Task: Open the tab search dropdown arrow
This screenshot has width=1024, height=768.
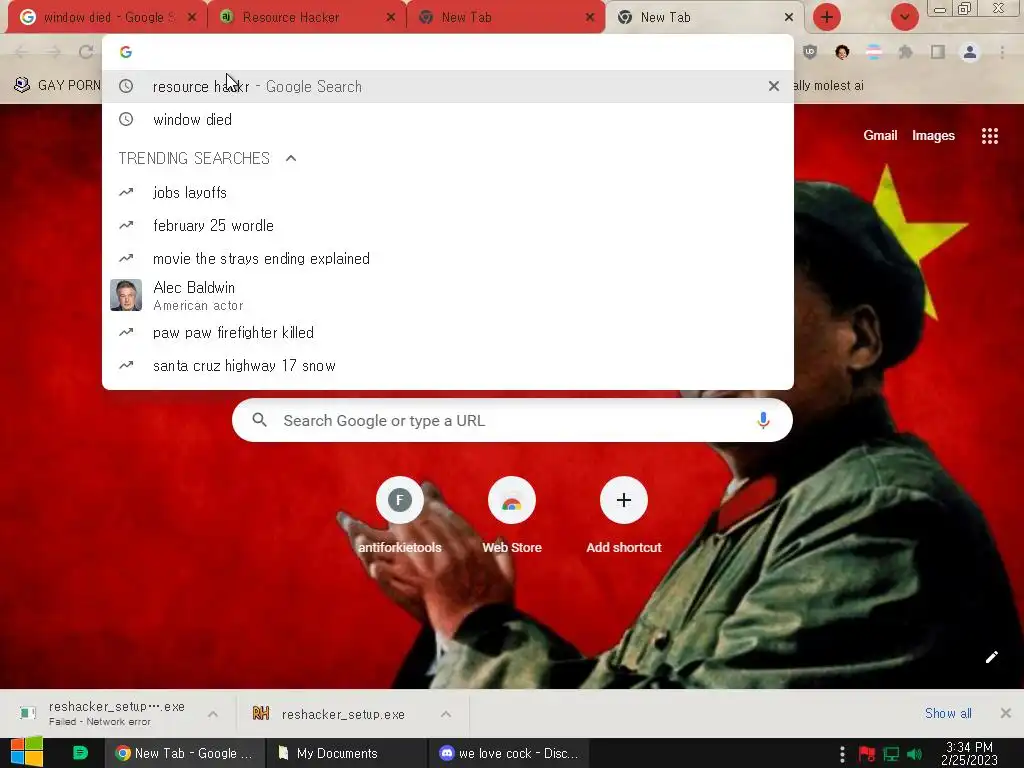Action: (x=904, y=17)
